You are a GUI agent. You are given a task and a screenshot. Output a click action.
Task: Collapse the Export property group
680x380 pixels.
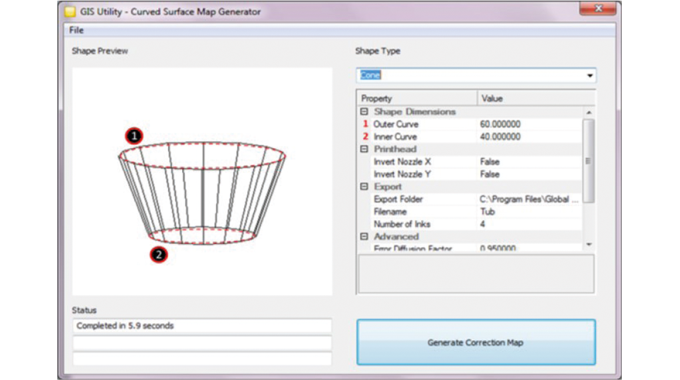pos(364,187)
